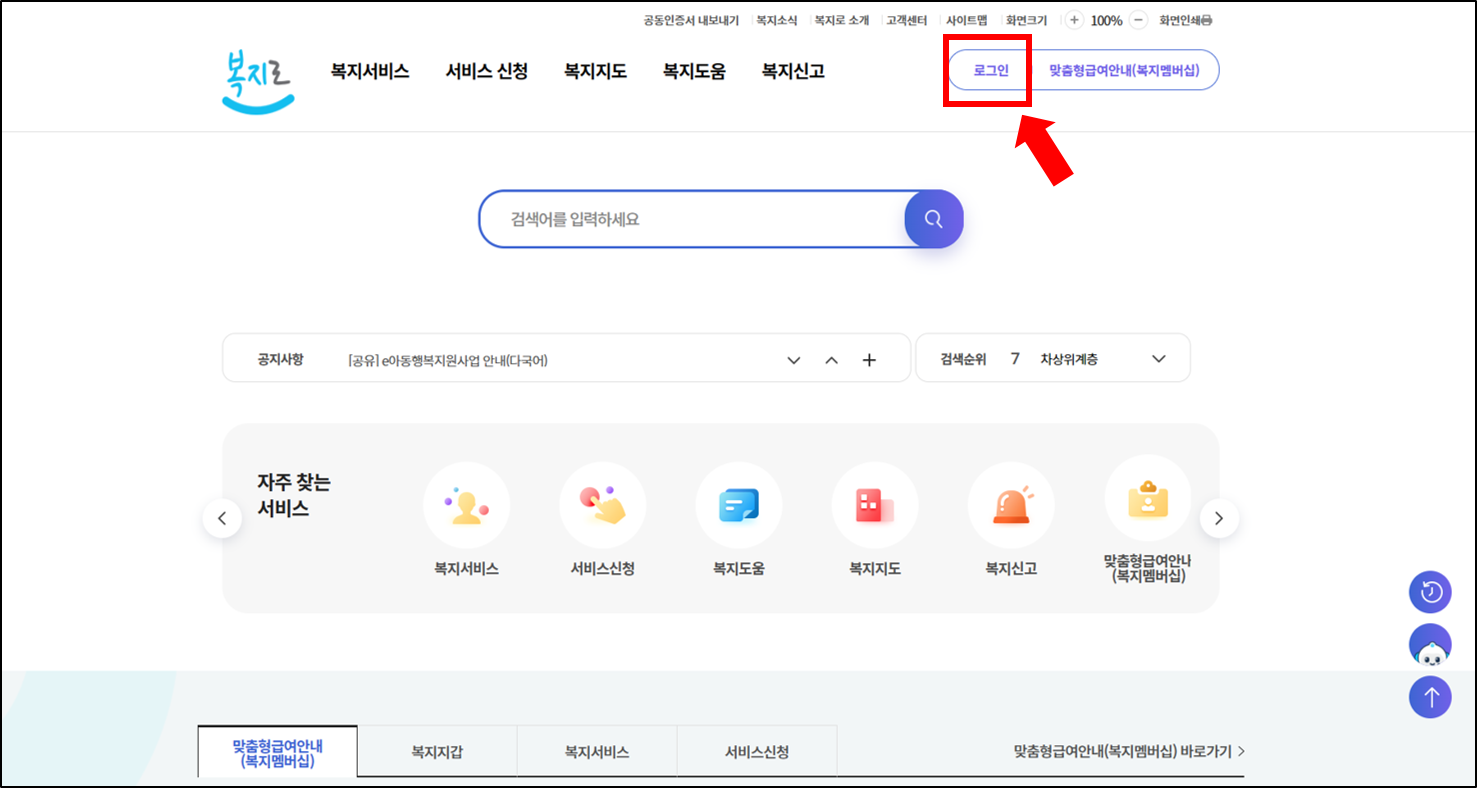Show previous frequent services with left arrow
1477x788 pixels.
pyautogui.click(x=222, y=518)
